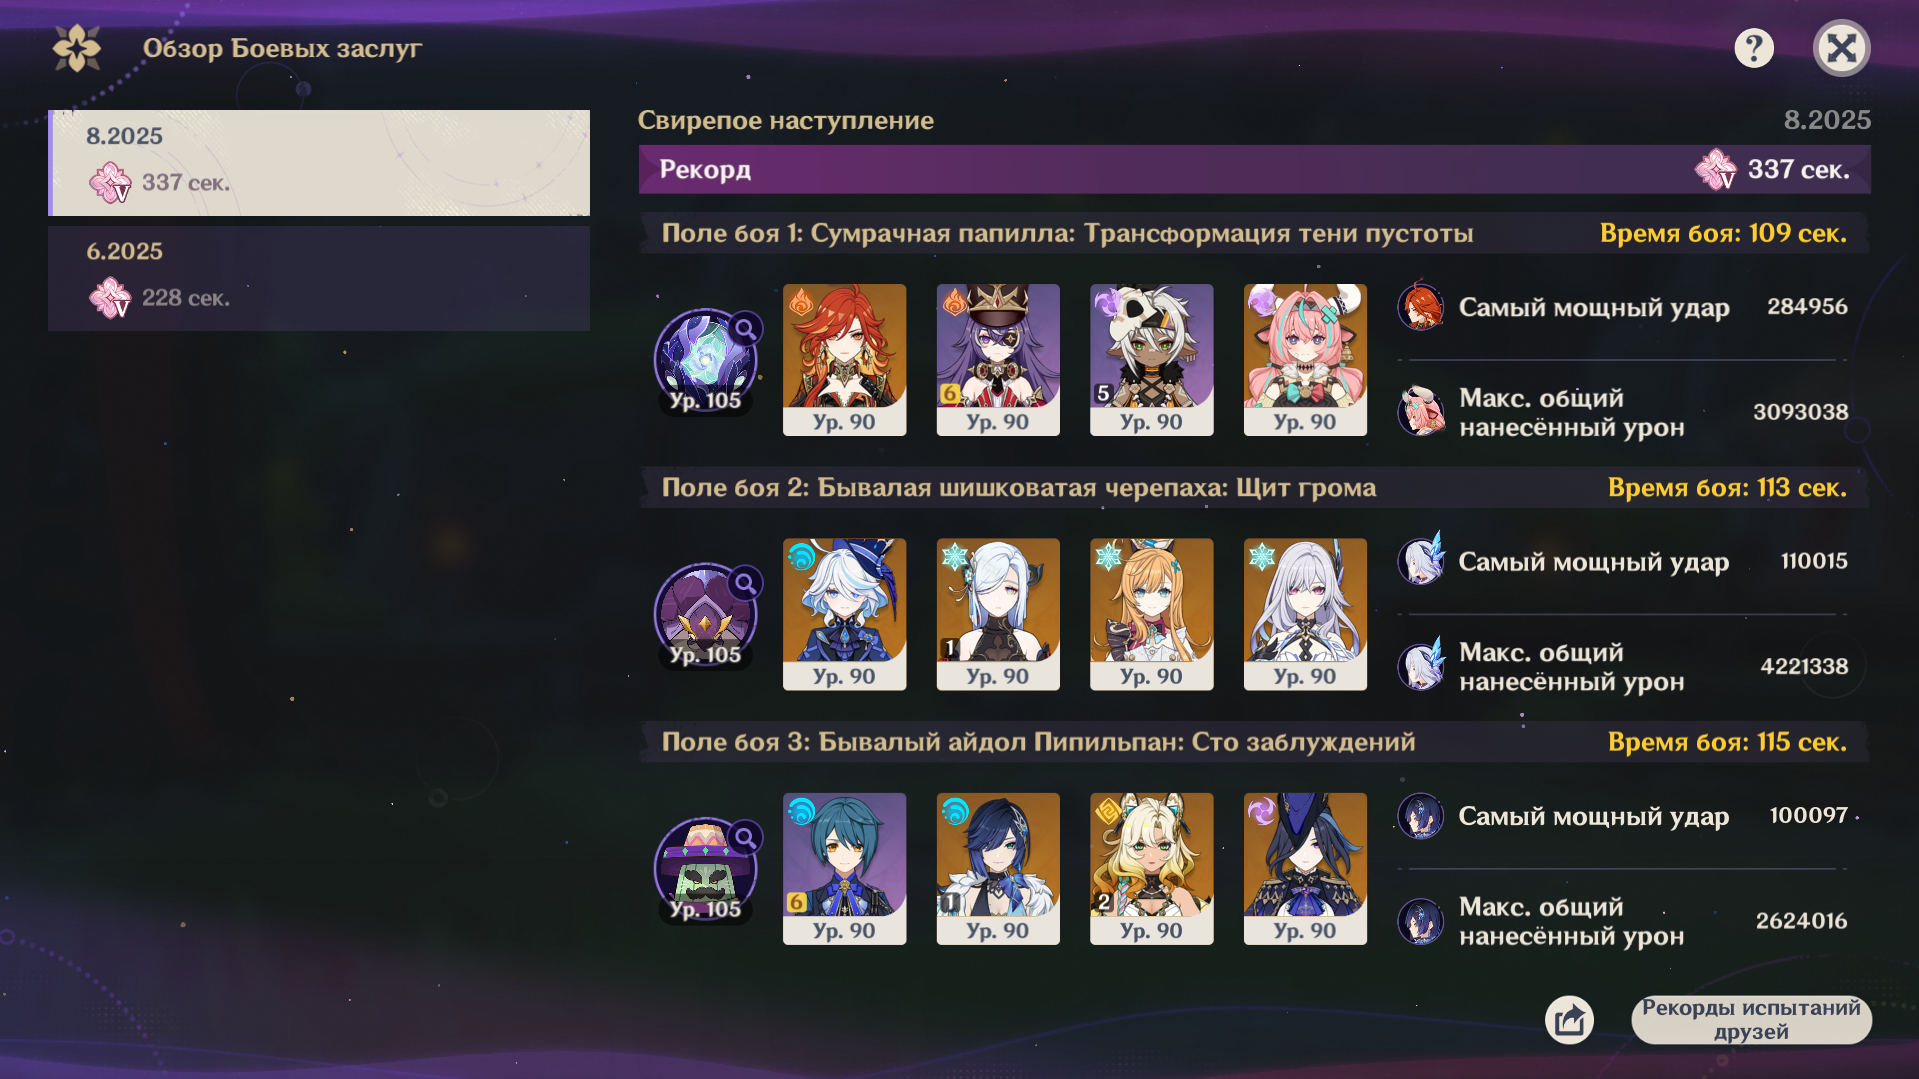
Task: Close the Battle Merits overview window
Action: [1841, 48]
